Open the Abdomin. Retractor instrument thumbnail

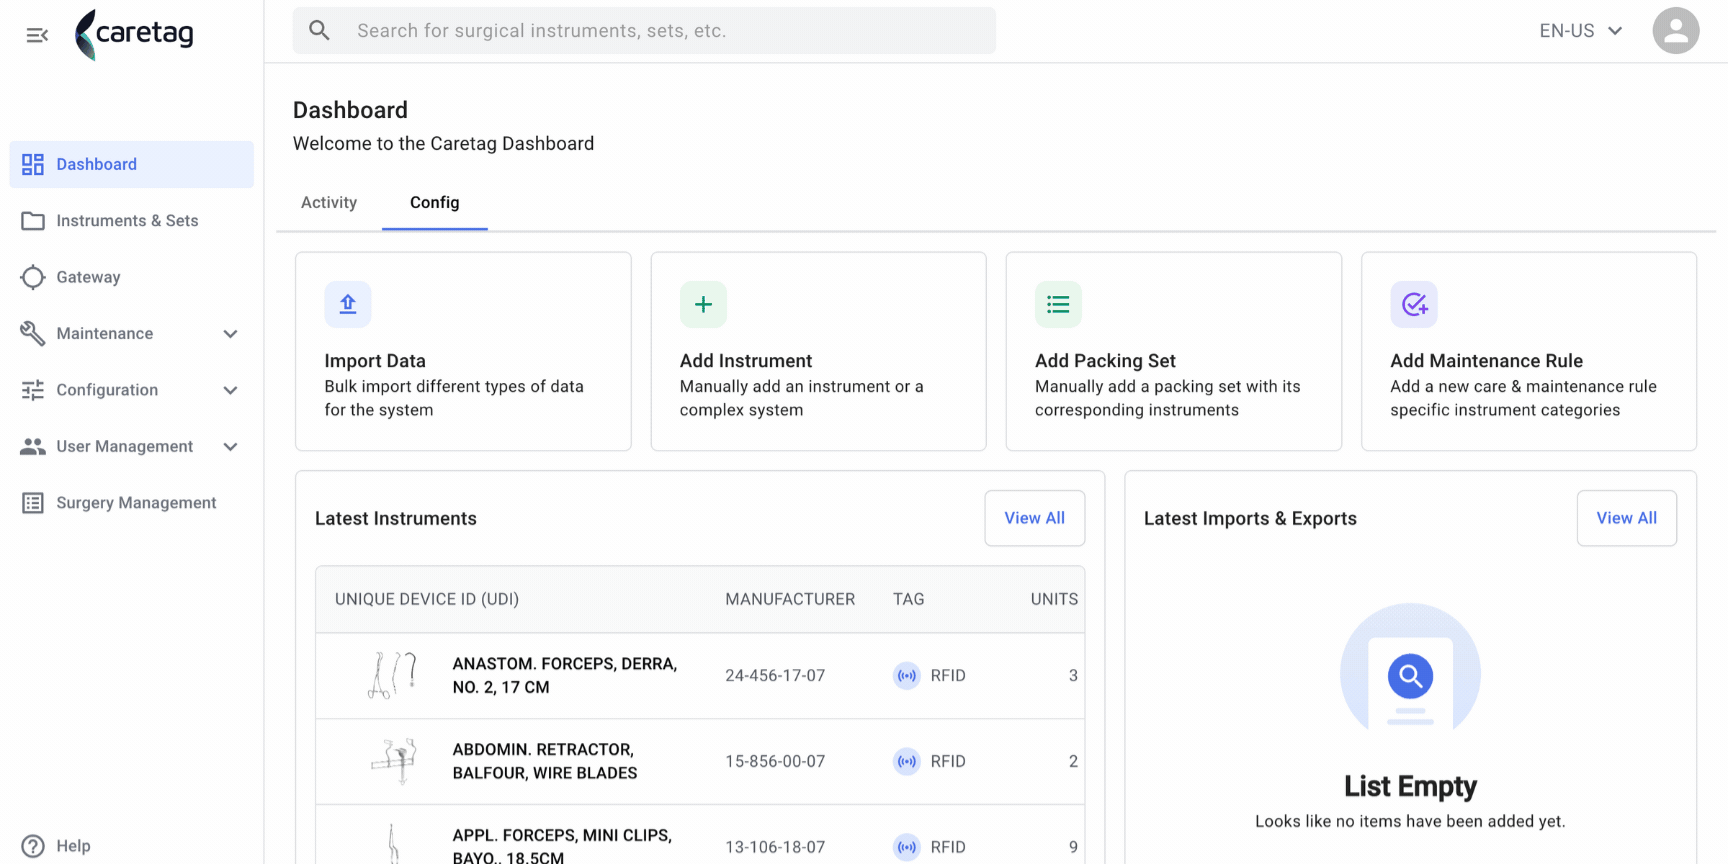click(x=394, y=761)
